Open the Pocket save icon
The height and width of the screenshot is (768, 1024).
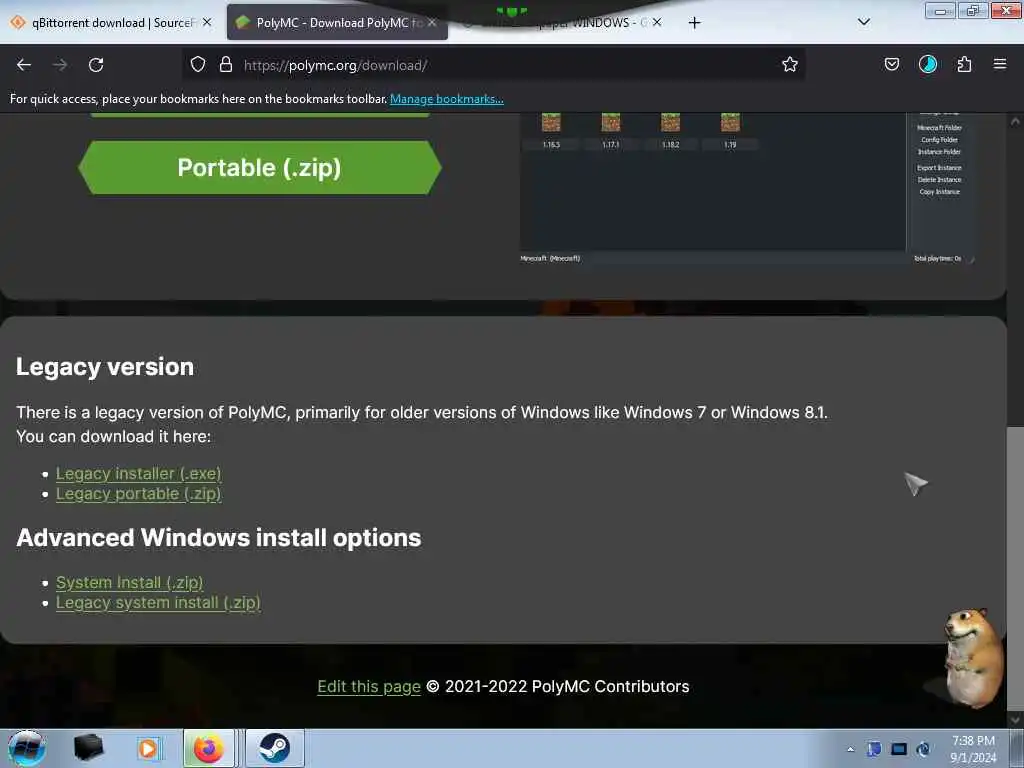891,65
